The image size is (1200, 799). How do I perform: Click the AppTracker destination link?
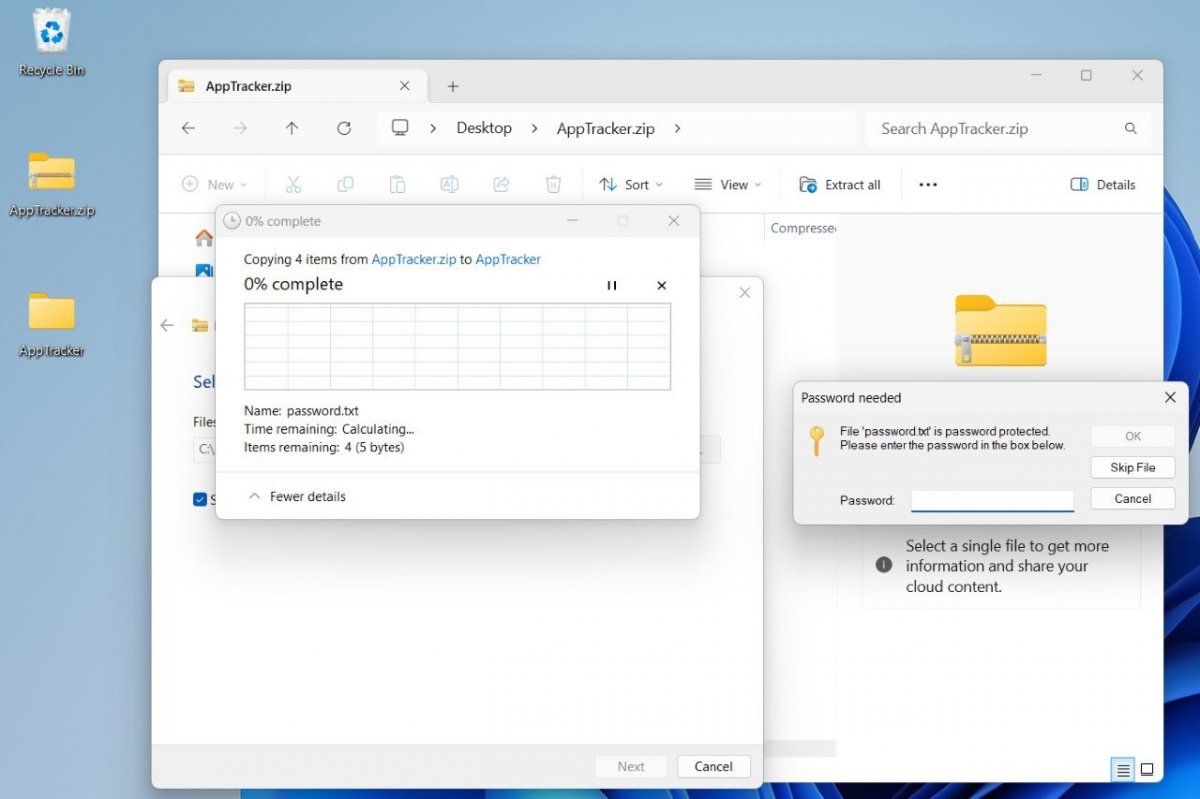pos(508,259)
